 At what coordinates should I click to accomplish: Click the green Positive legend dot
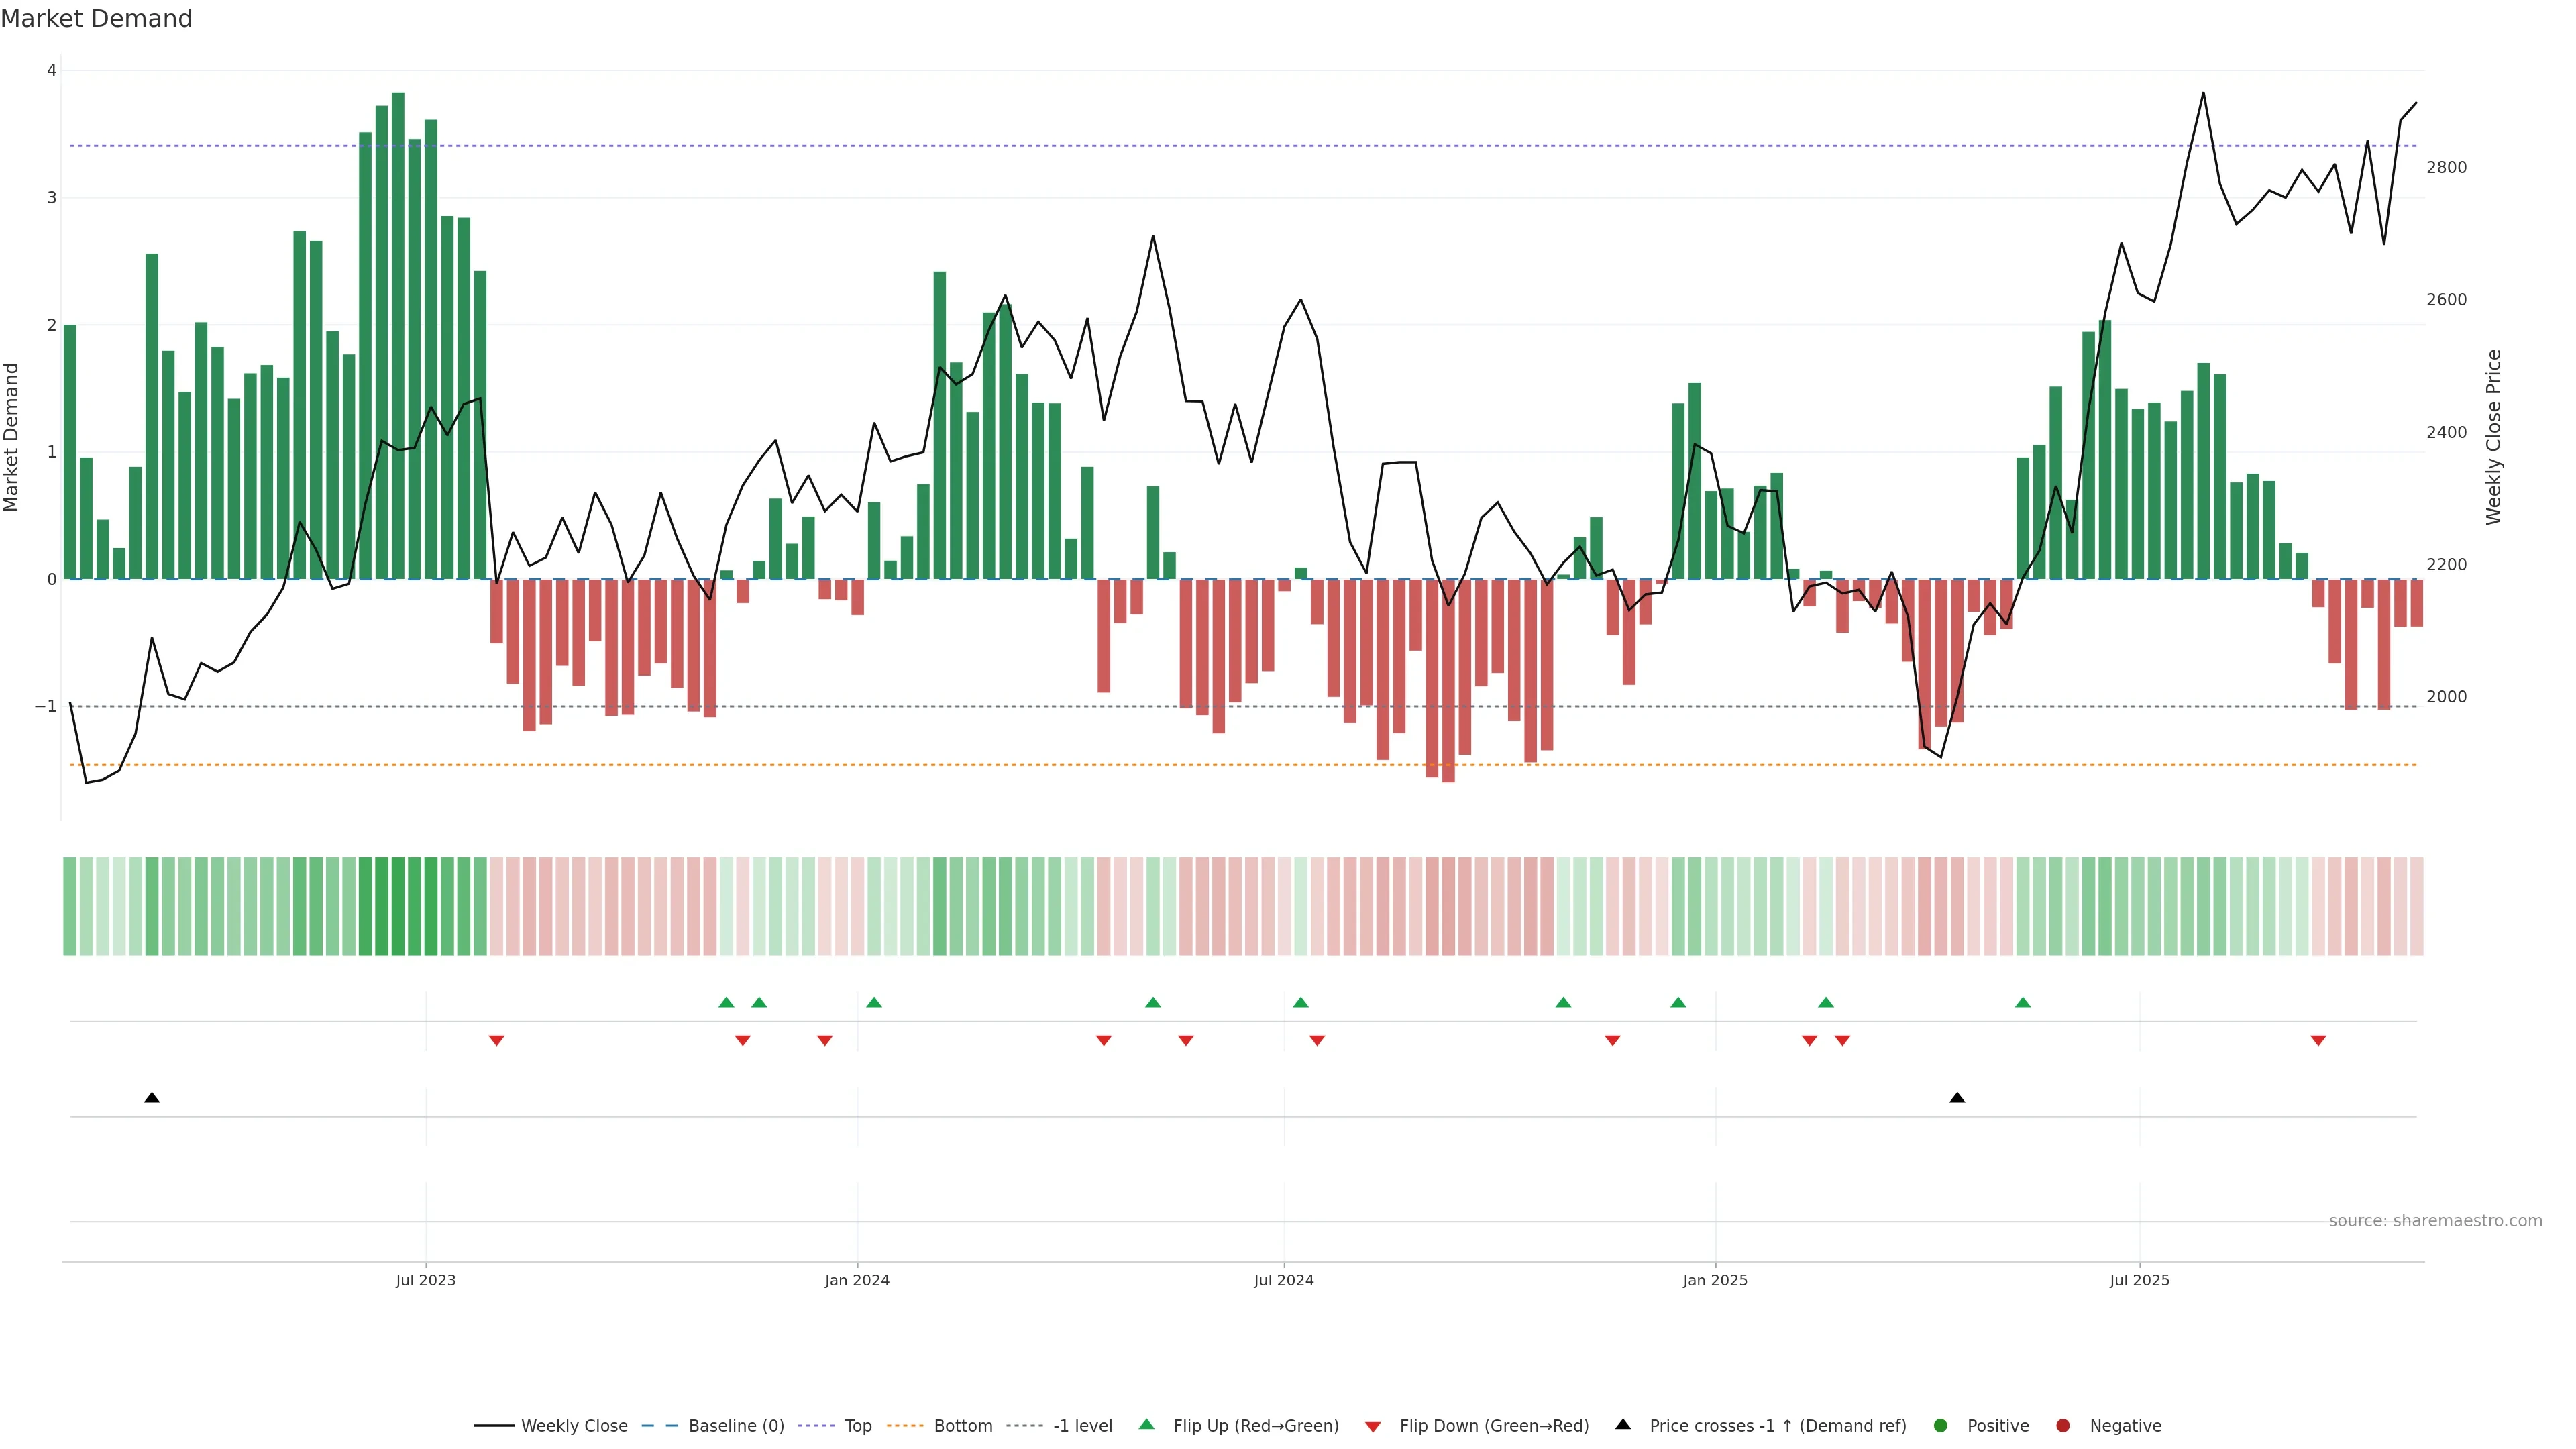(x=1941, y=1425)
